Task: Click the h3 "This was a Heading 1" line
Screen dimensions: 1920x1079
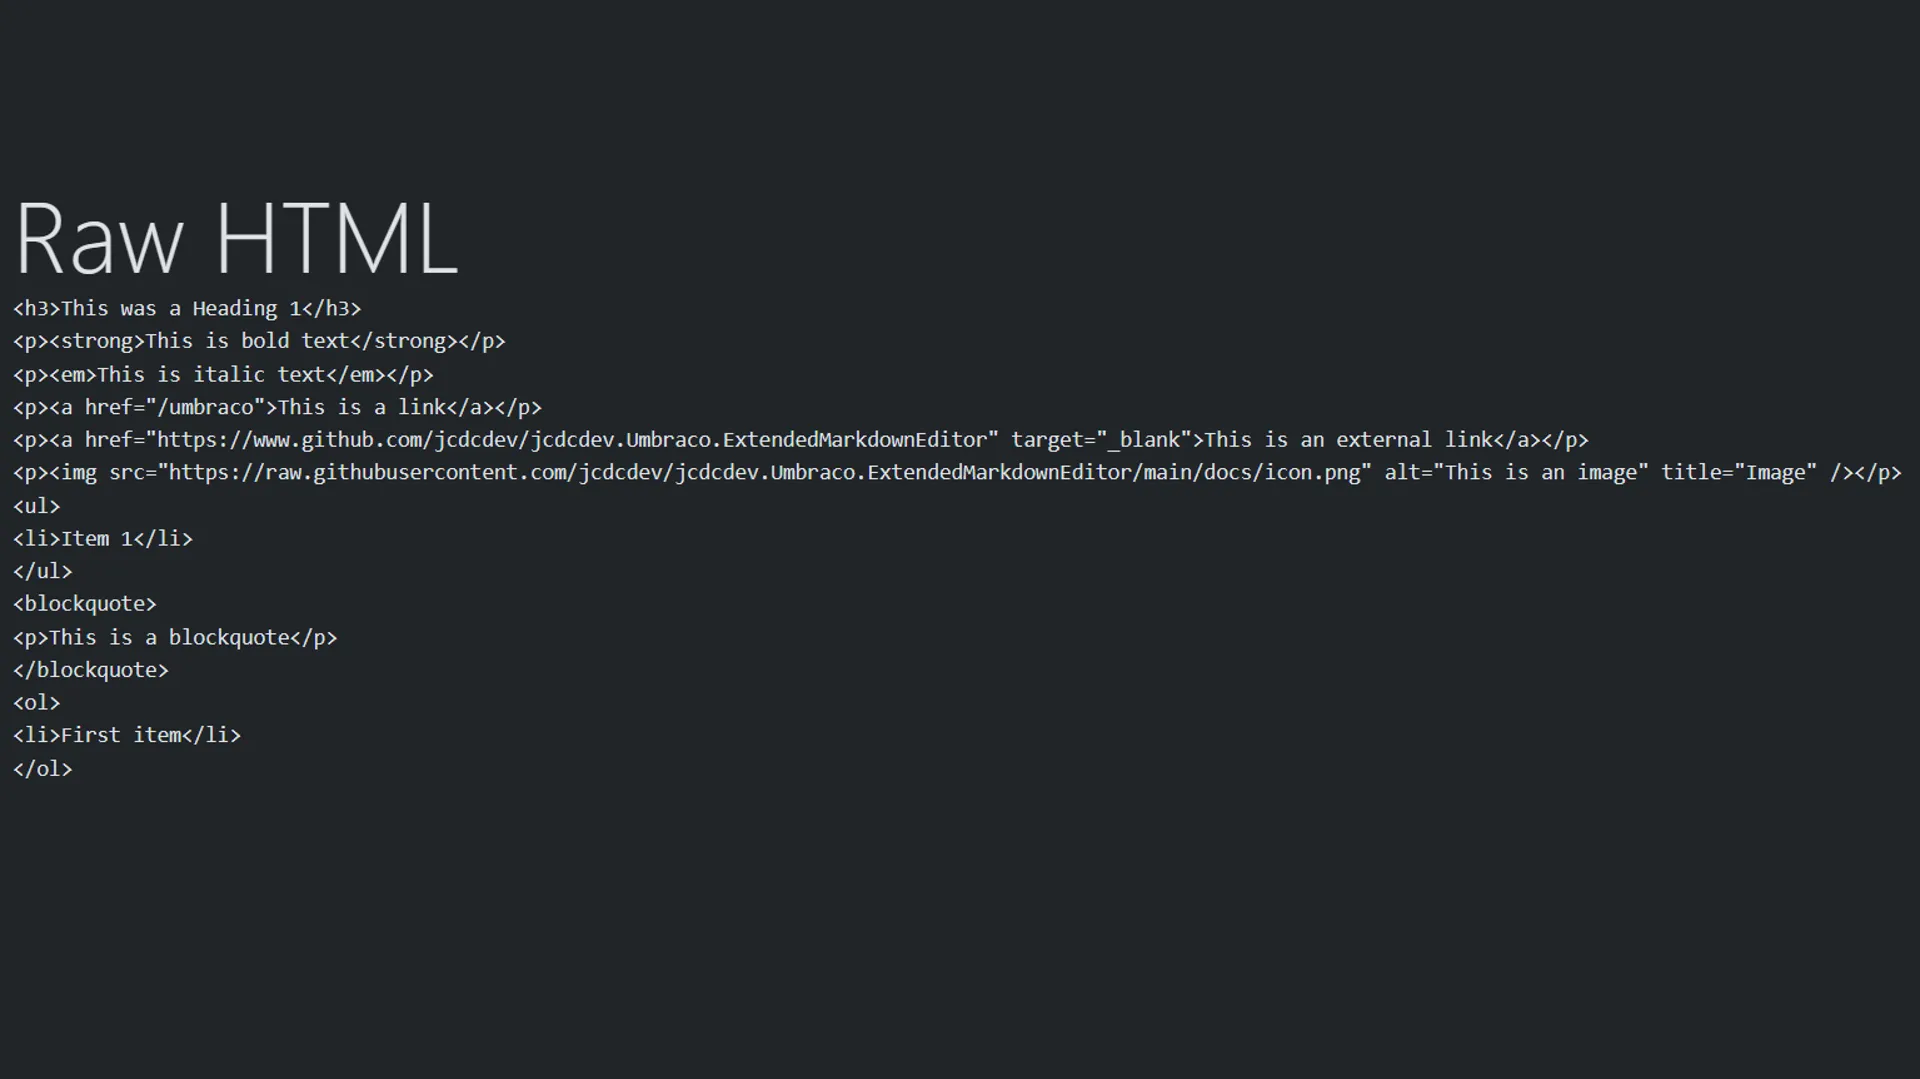Action: 187,309
